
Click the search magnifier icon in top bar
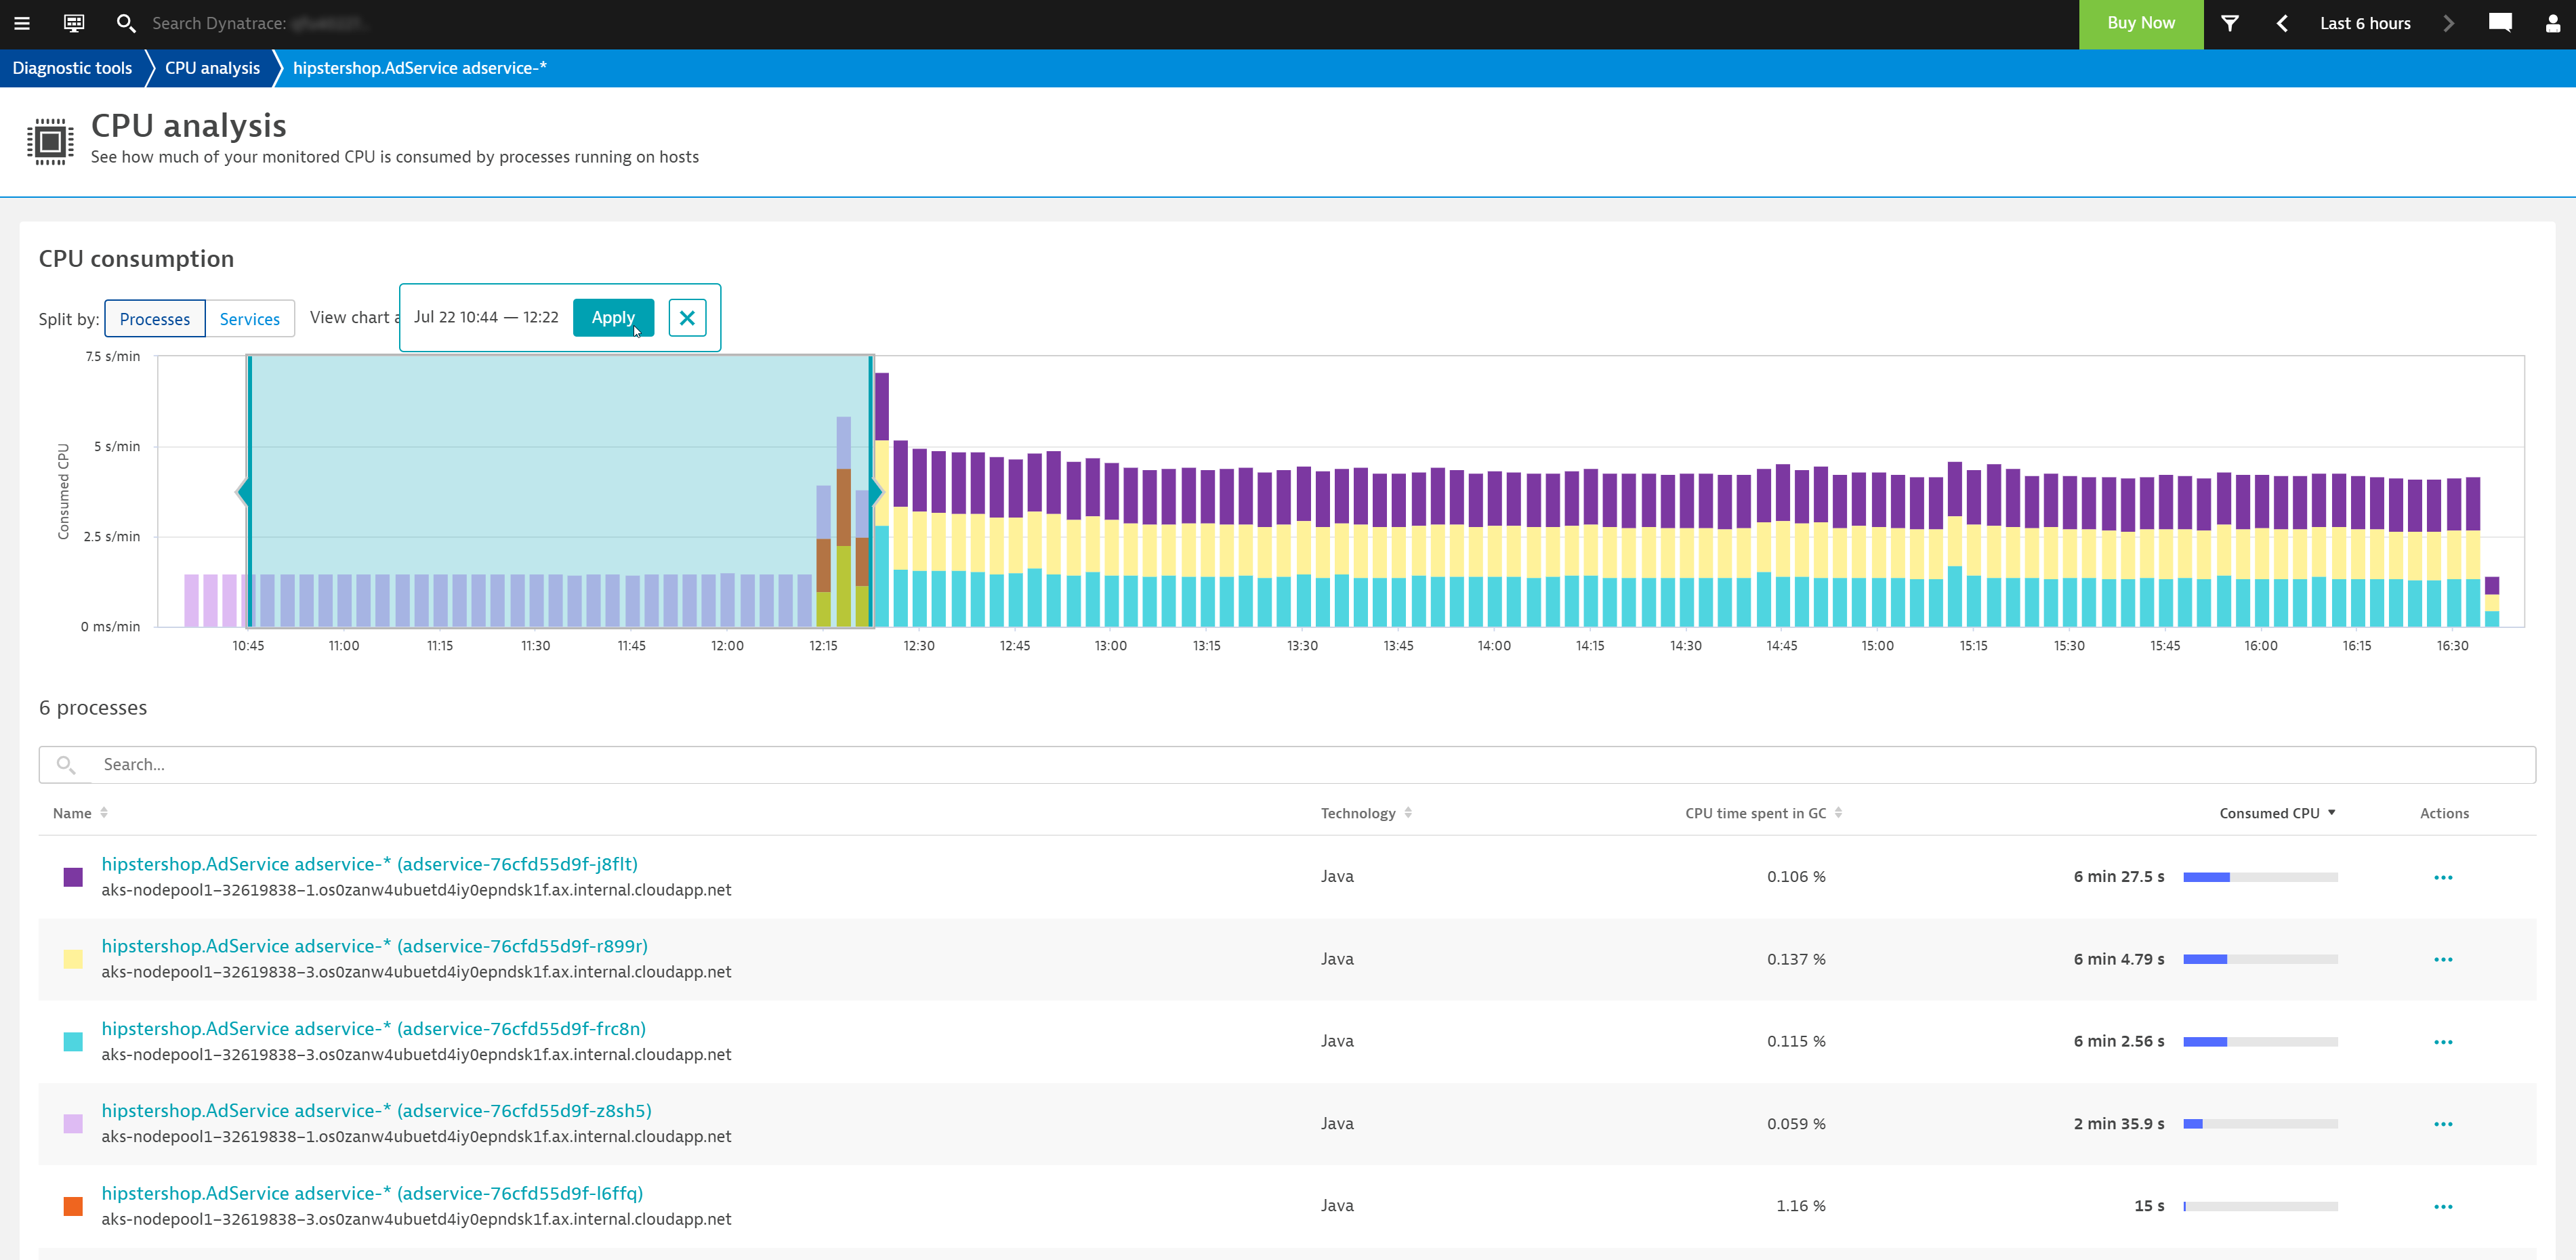(126, 23)
